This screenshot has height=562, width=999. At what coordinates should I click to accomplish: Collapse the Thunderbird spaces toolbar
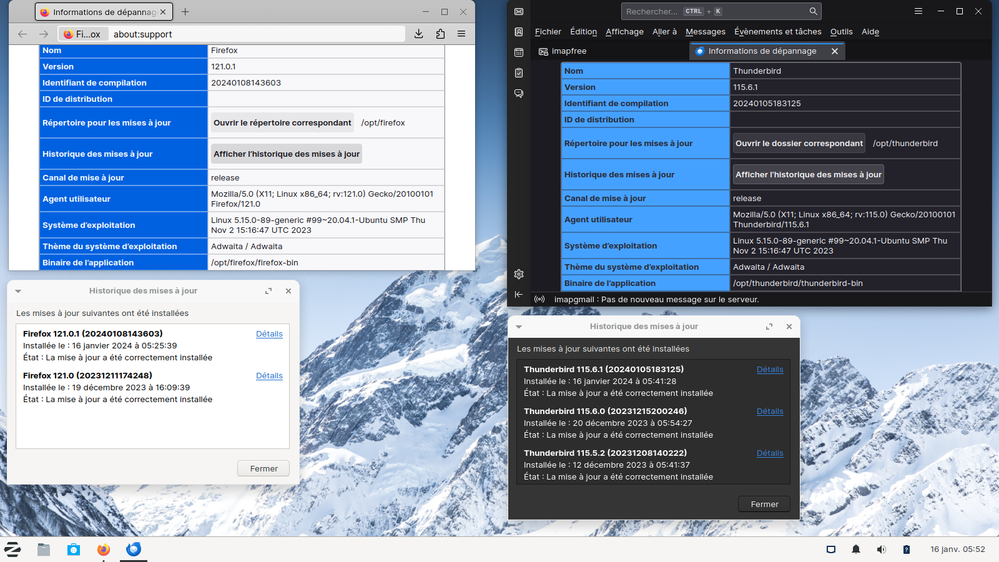(519, 294)
